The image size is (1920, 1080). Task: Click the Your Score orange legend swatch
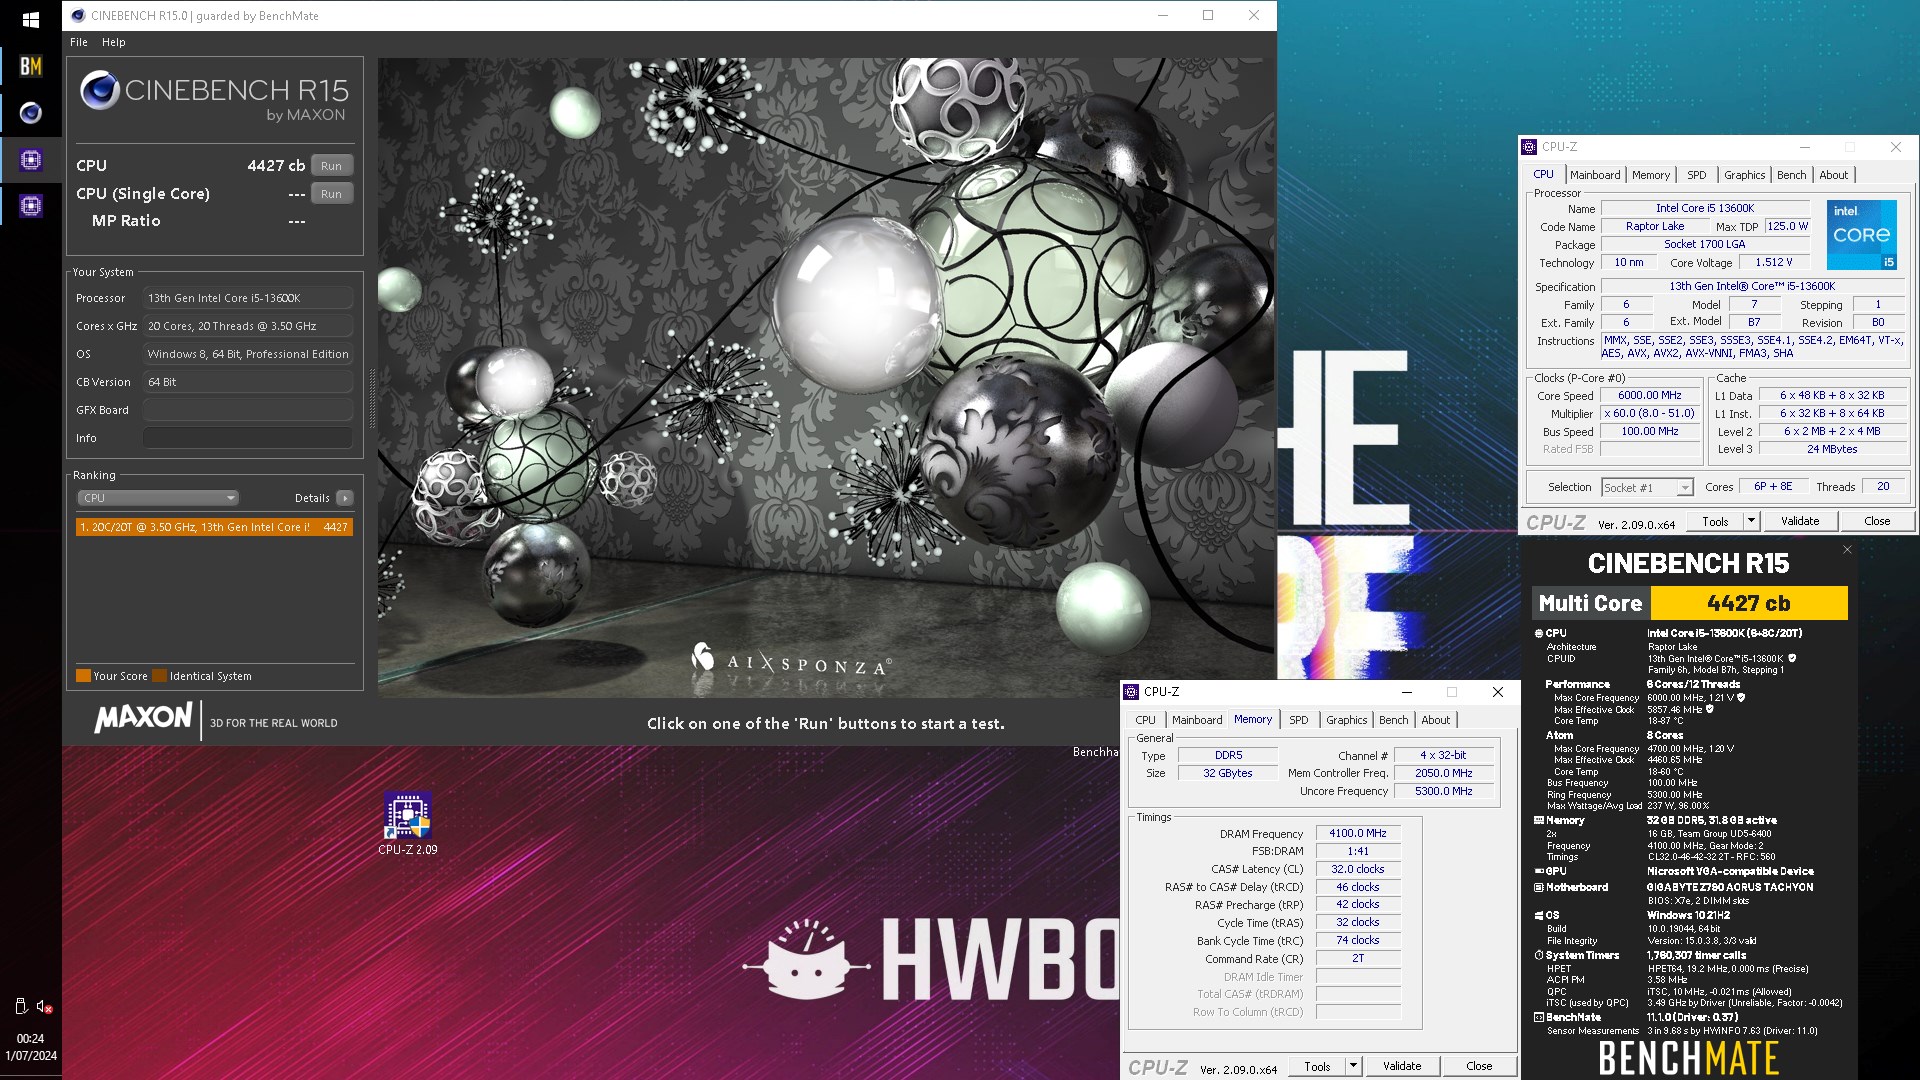[83, 676]
